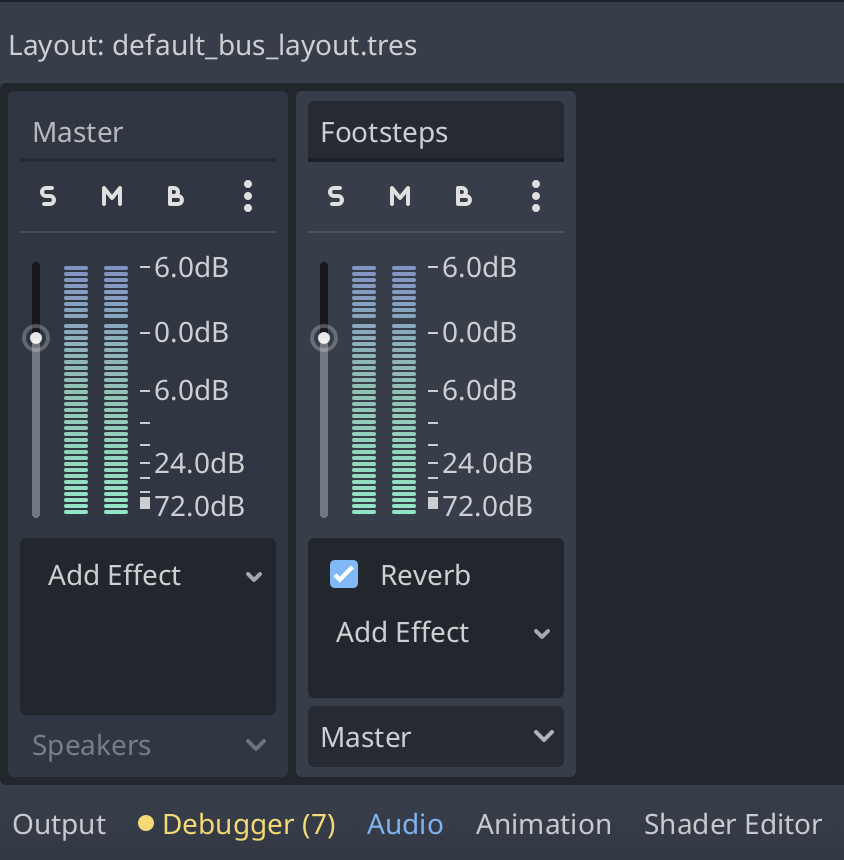Open Add Effect dropdown on Master bus
This screenshot has height=860, width=844.
(x=148, y=576)
